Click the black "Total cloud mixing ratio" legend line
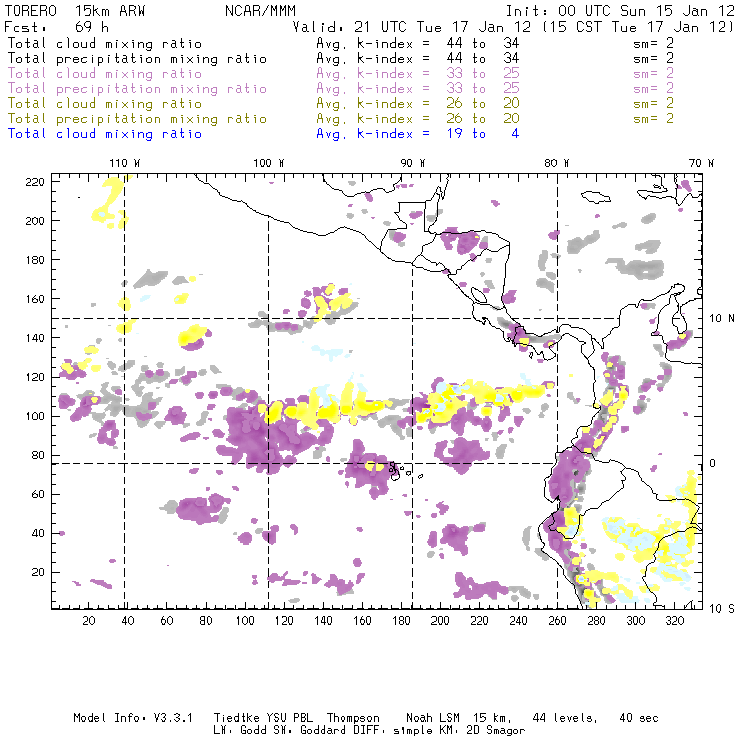 105,43
